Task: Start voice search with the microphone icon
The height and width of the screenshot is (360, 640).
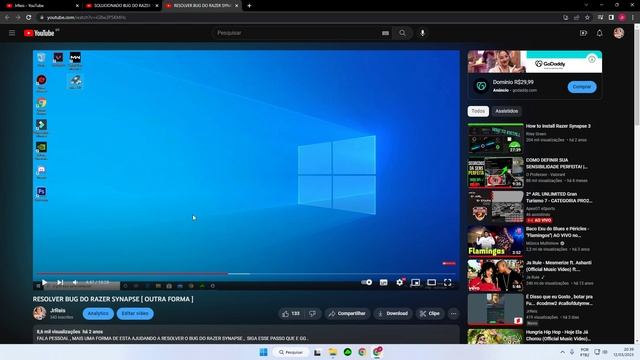Action: 422,33
